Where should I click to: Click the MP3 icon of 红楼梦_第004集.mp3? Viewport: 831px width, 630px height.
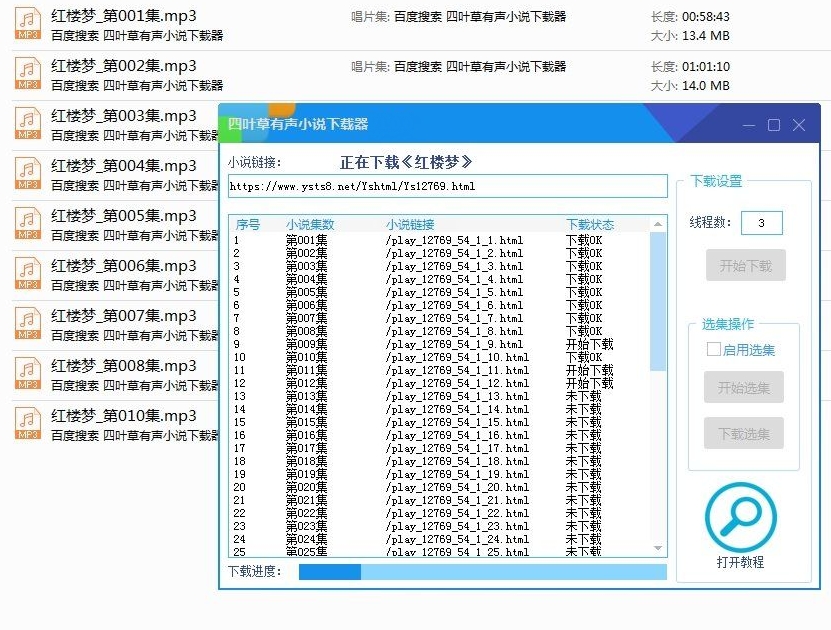28,173
